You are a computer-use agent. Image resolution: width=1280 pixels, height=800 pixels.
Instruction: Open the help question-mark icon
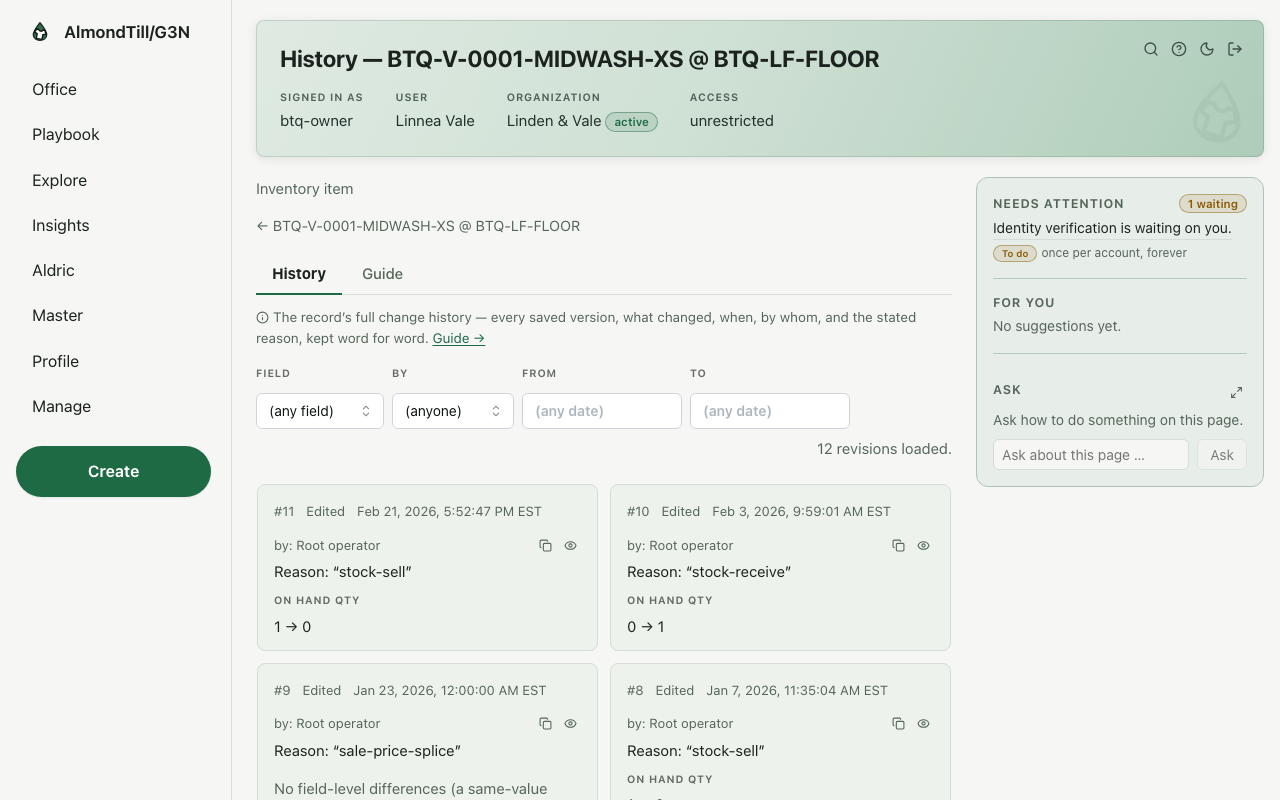point(1179,49)
